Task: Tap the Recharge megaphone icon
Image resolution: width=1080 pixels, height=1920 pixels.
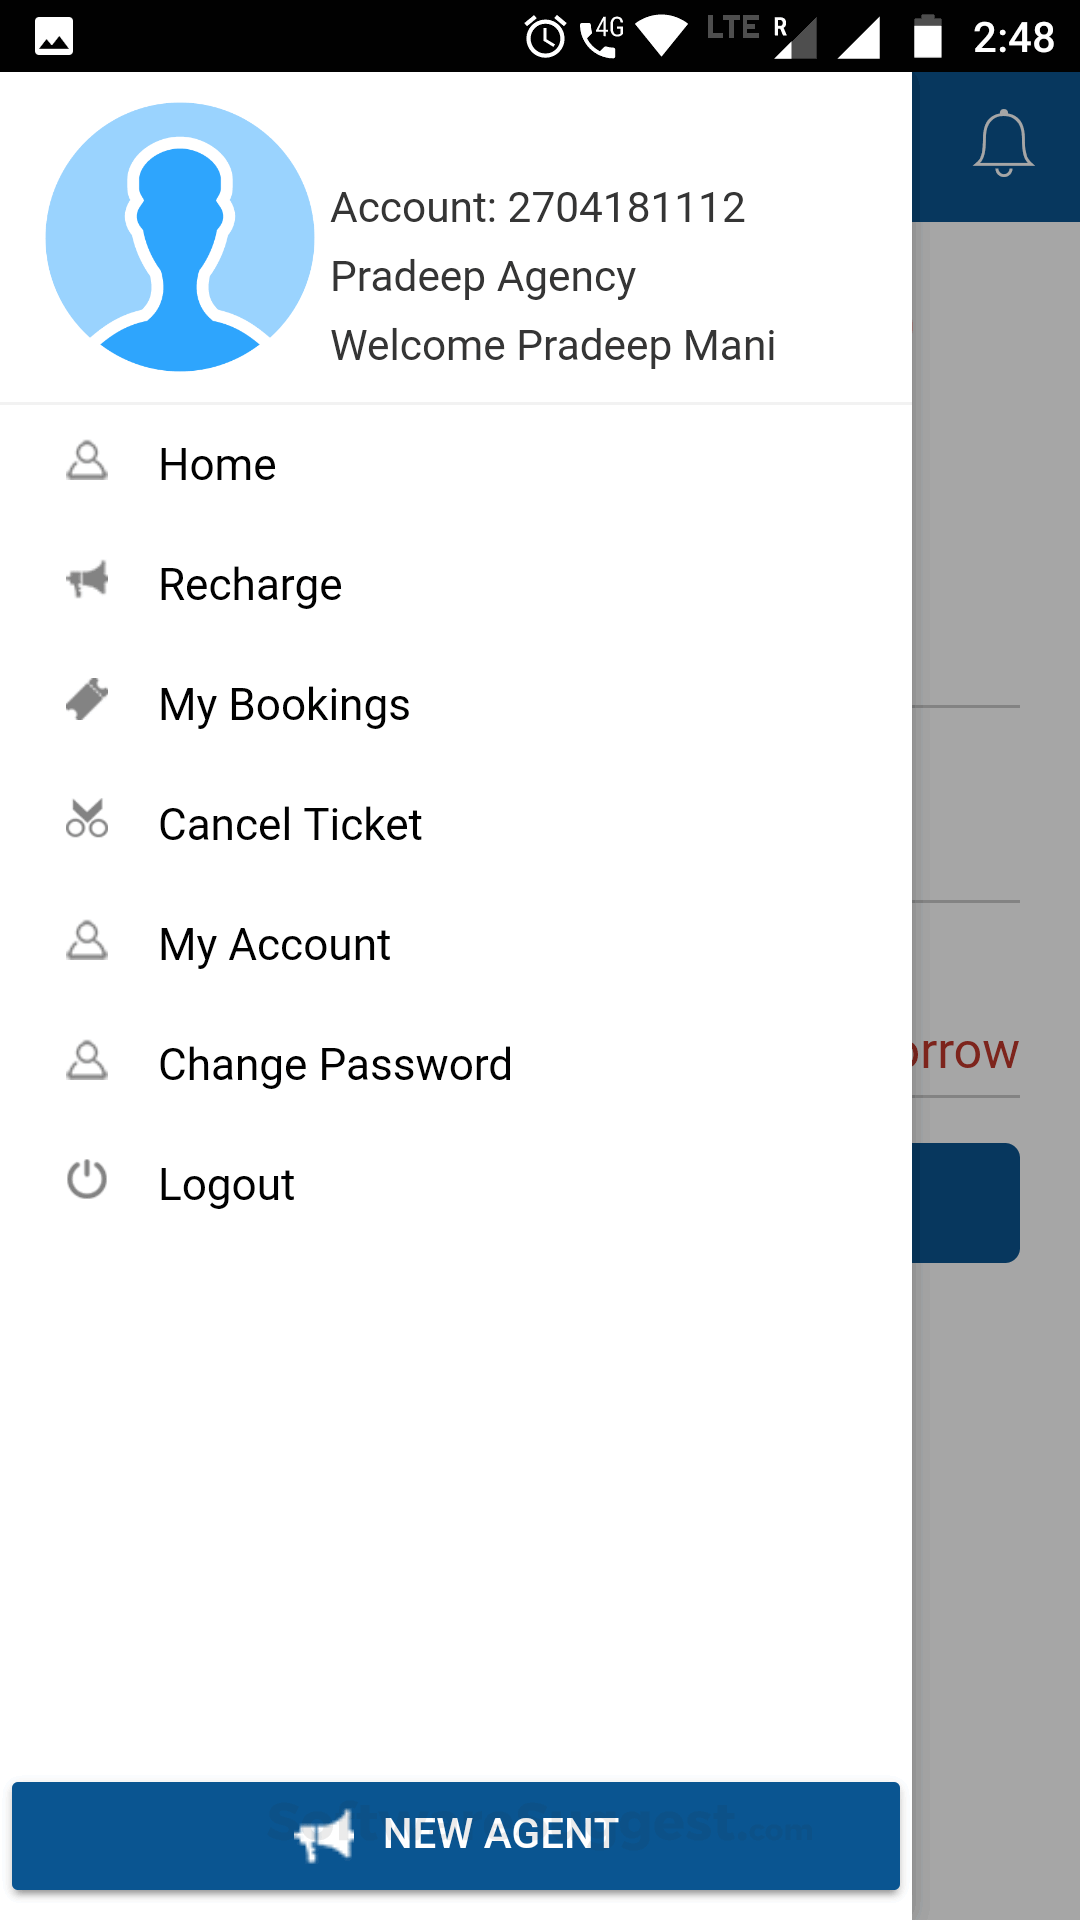Action: (87, 580)
